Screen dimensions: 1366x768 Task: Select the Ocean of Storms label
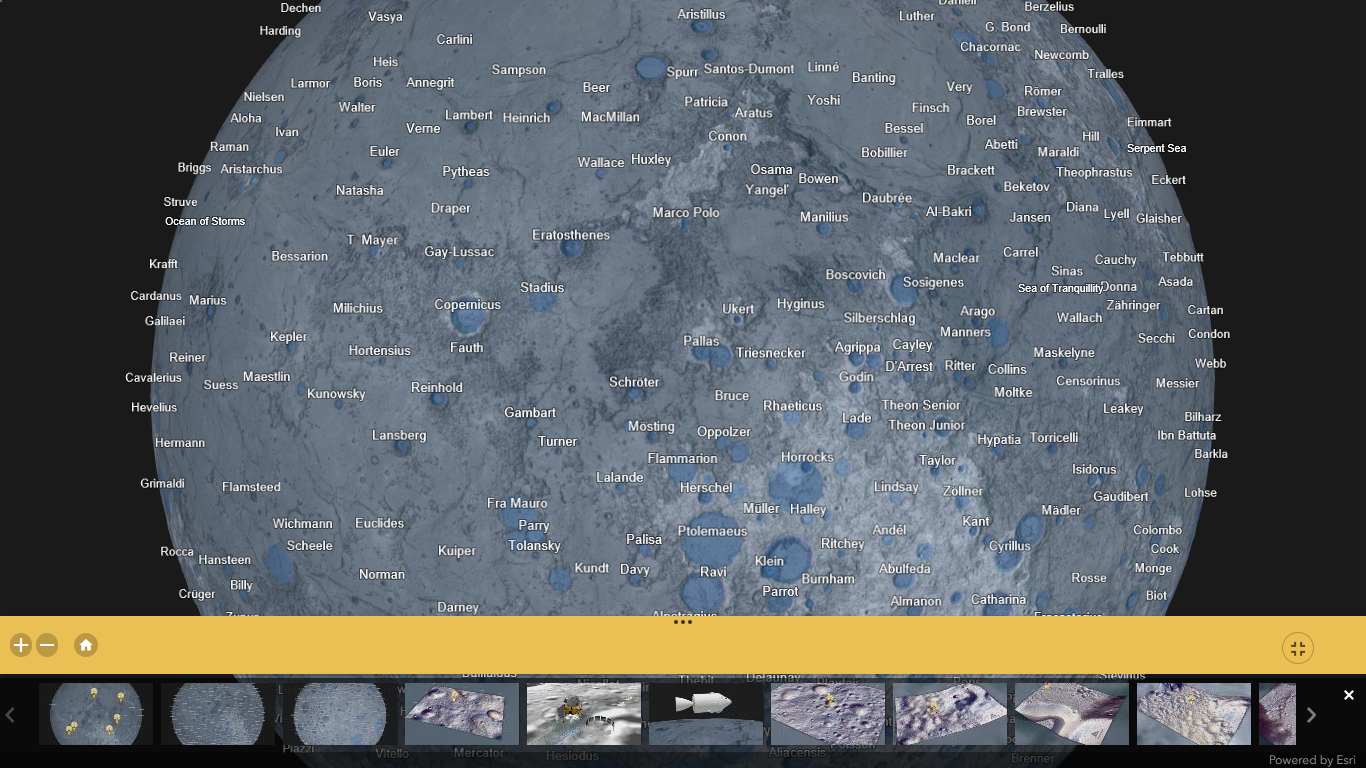tap(205, 221)
